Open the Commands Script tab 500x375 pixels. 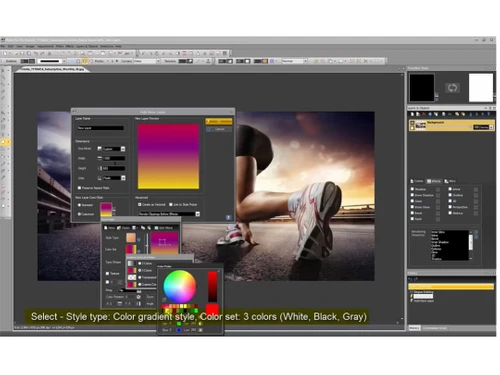point(435,328)
